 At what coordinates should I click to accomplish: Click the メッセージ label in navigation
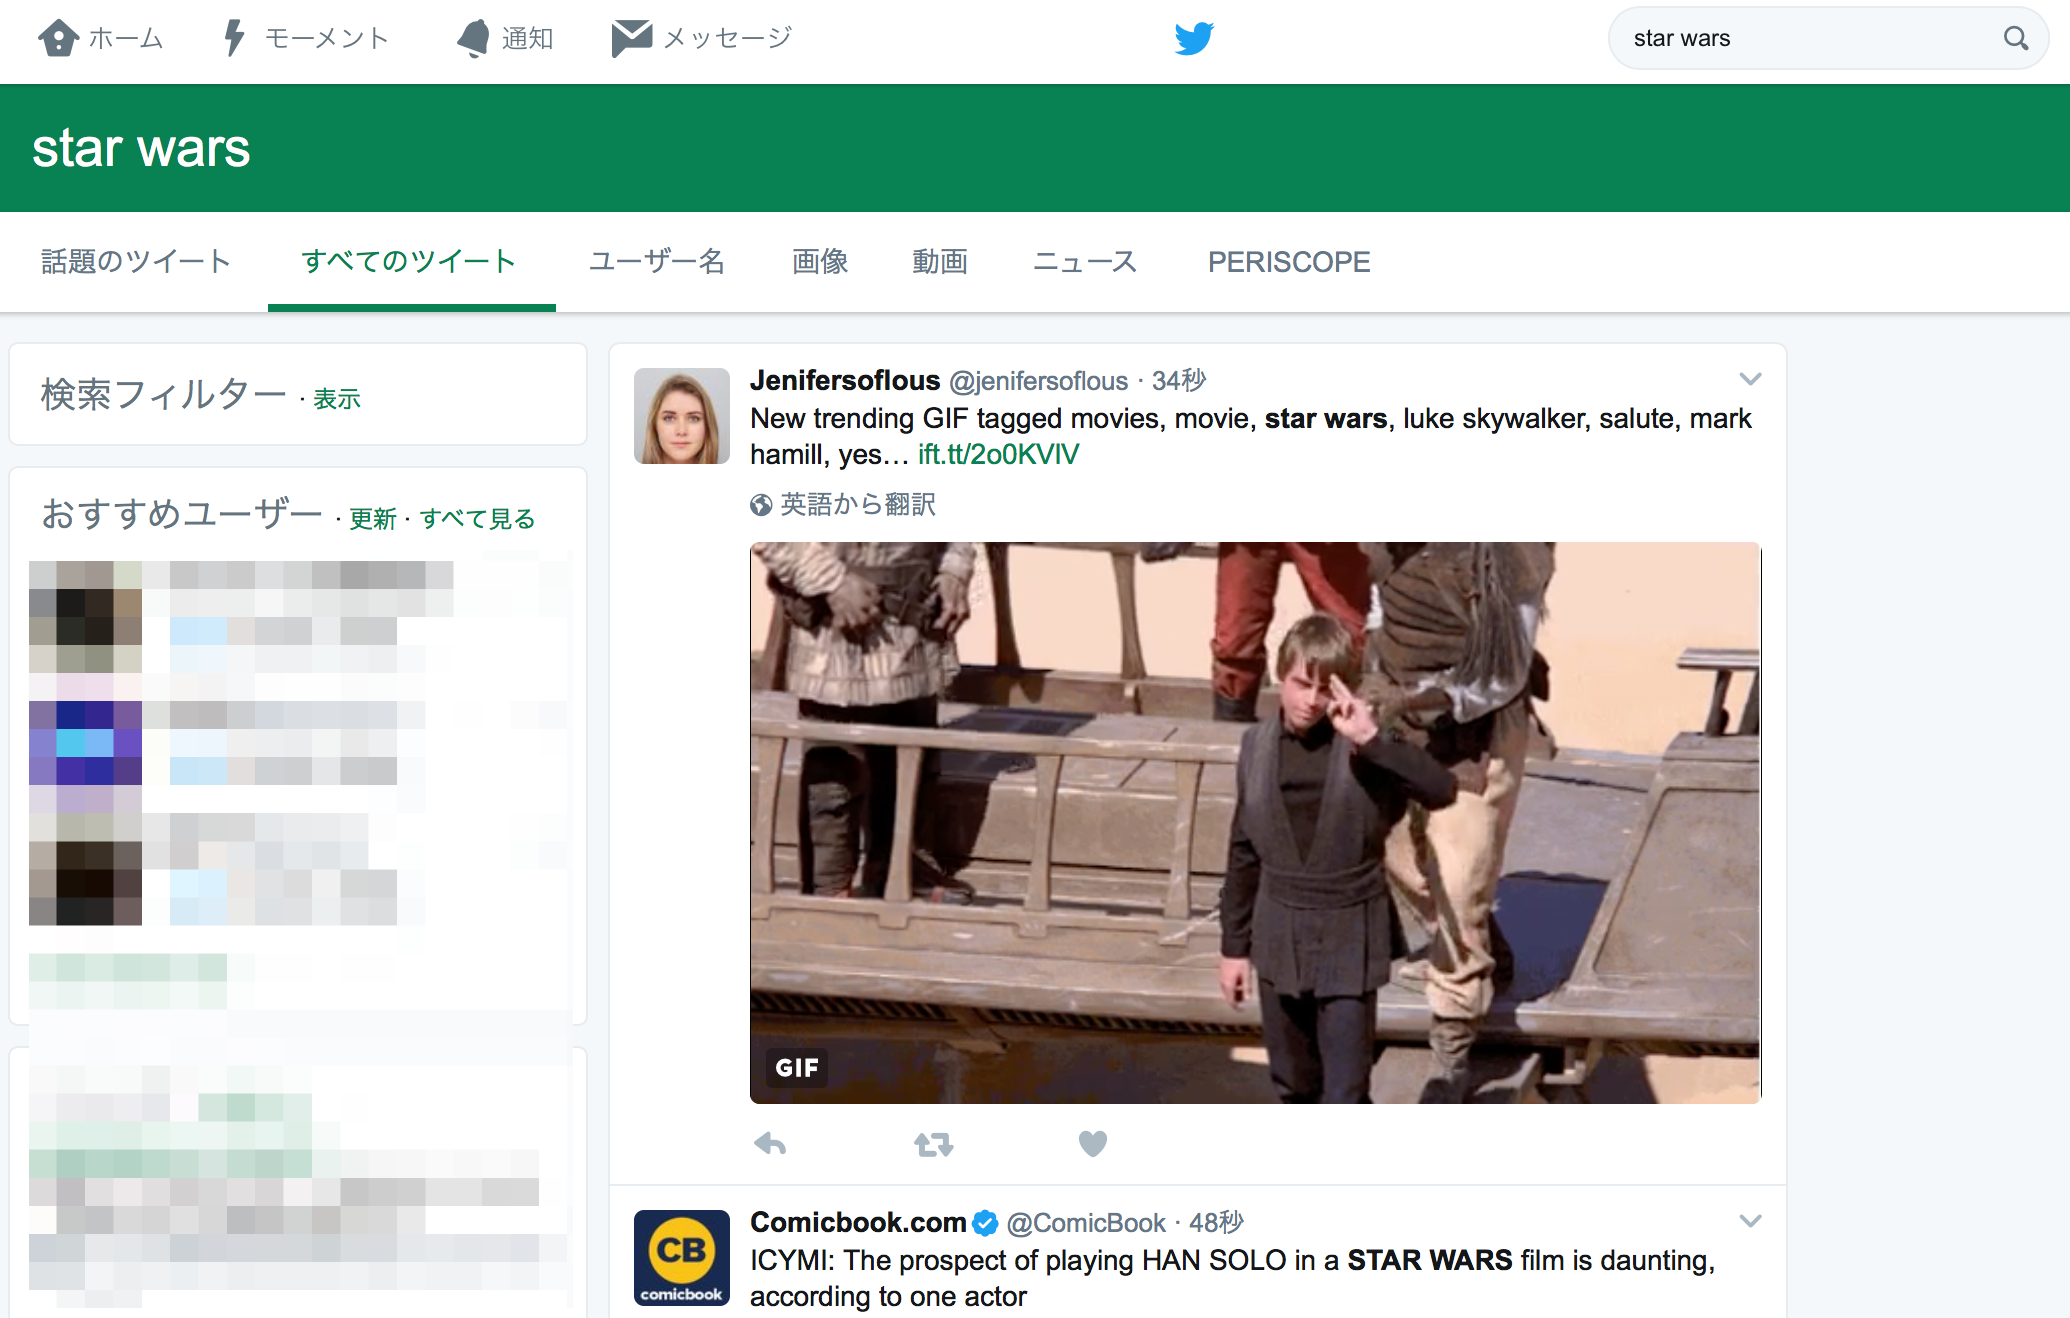point(727,38)
